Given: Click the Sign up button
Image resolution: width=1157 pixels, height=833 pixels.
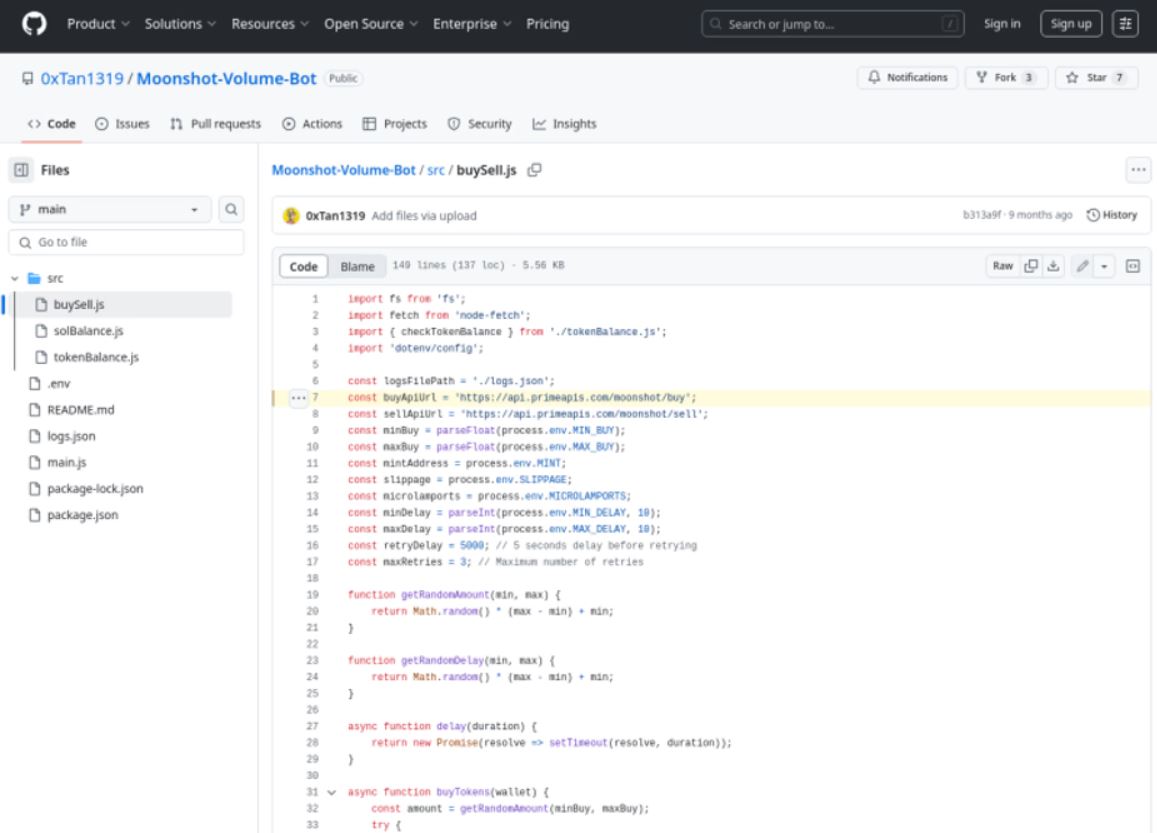Looking at the screenshot, I should (x=1071, y=24).
